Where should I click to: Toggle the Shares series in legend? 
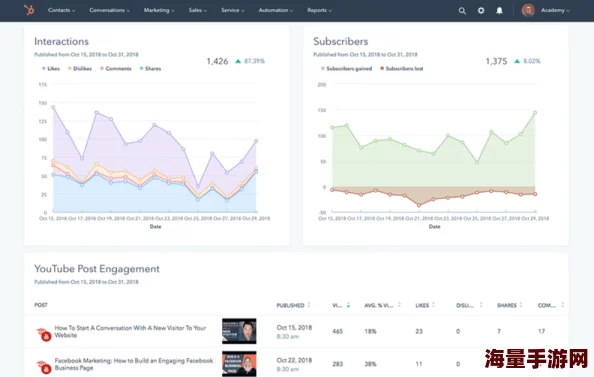(150, 69)
